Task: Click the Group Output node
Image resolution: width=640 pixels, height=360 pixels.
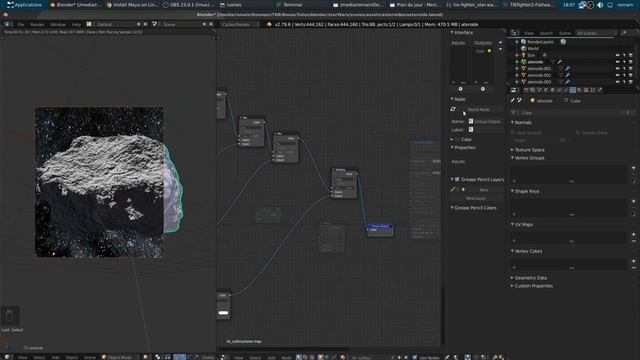Action: 380,230
